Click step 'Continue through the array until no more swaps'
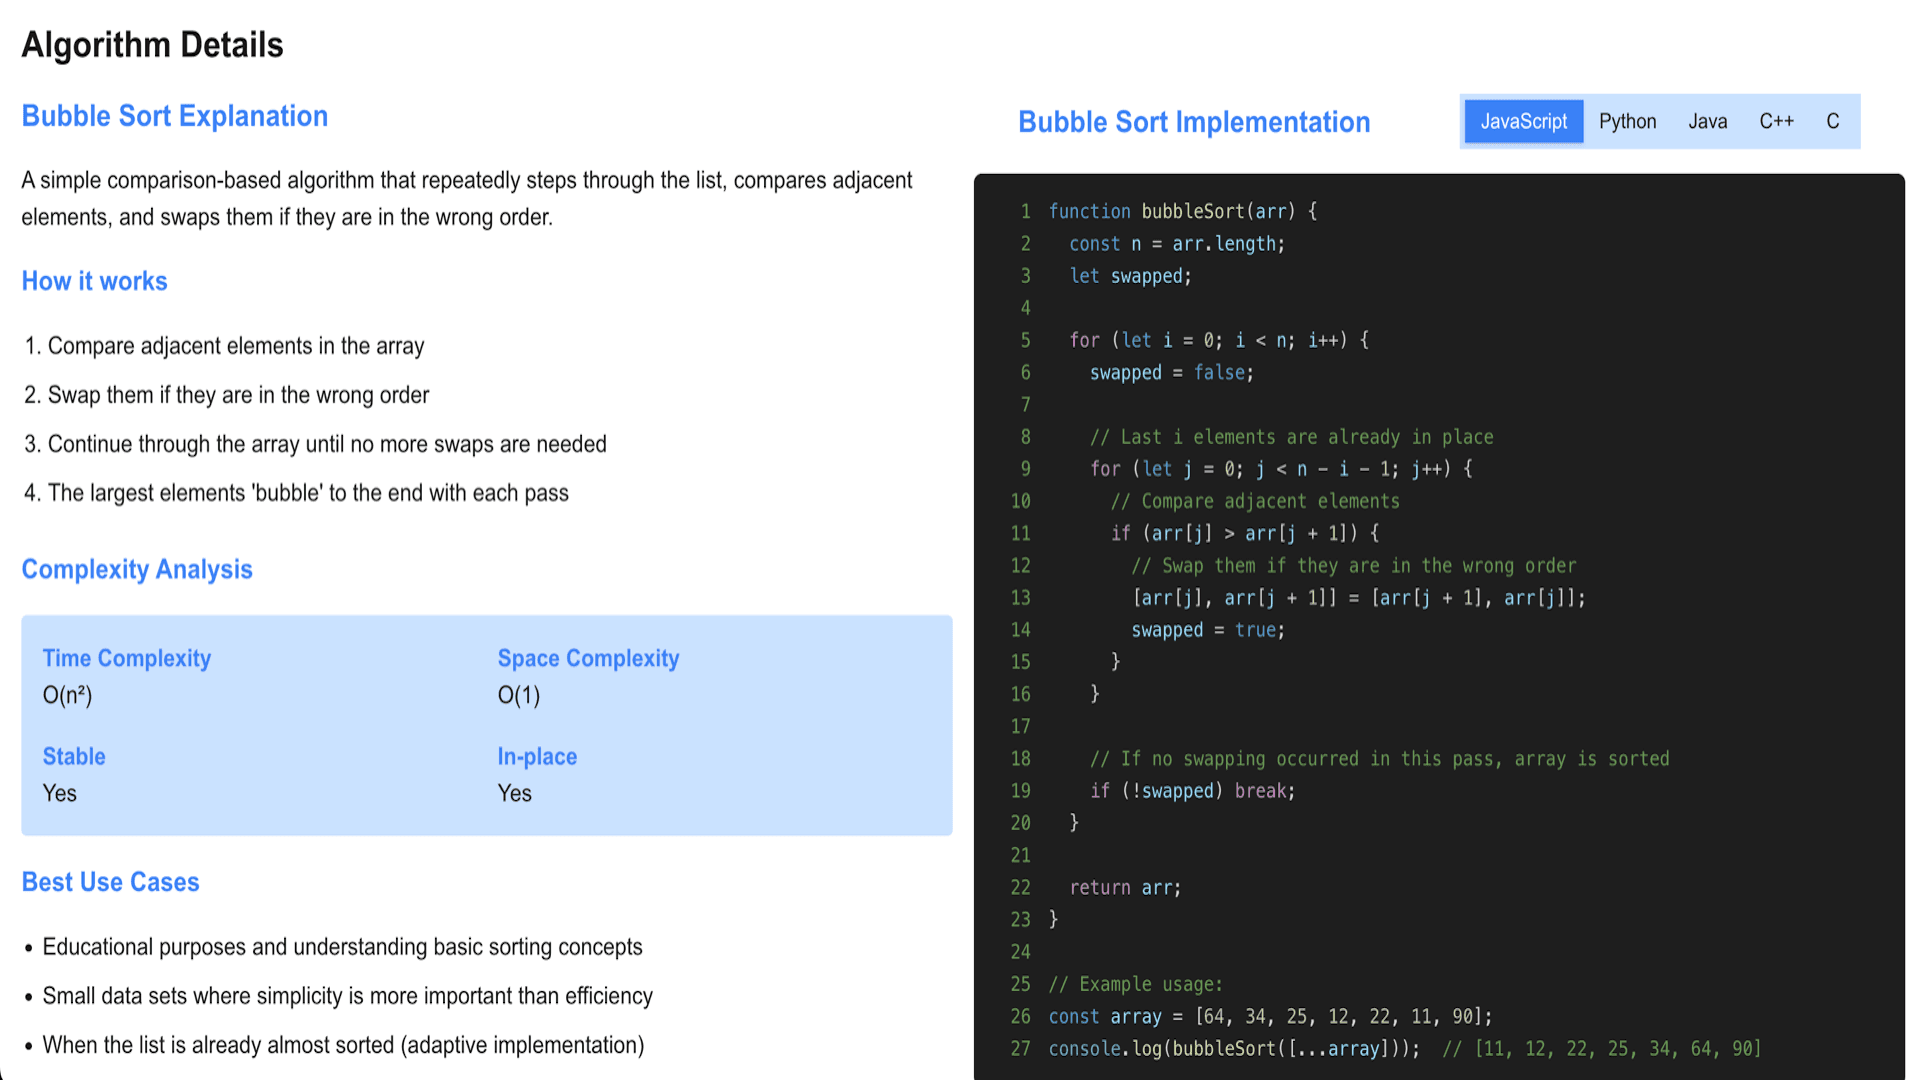 327,444
